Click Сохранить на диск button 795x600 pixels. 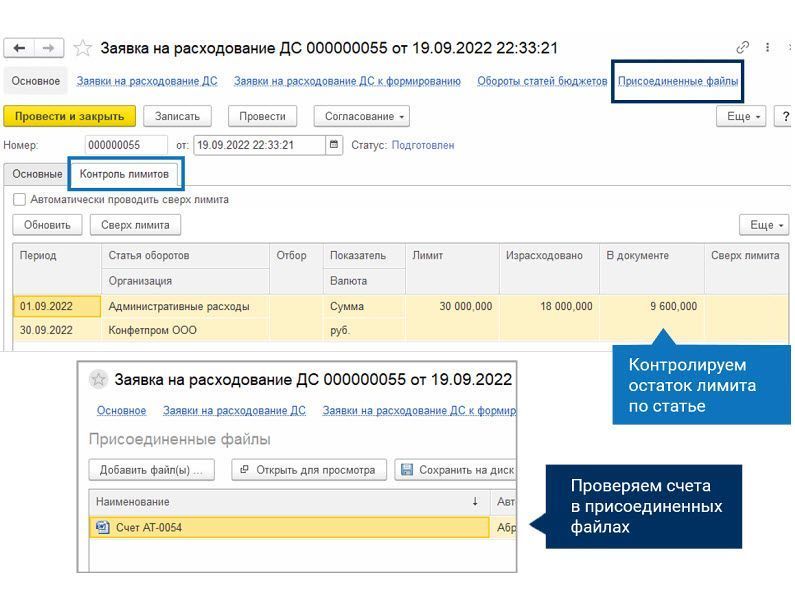tap(455, 470)
